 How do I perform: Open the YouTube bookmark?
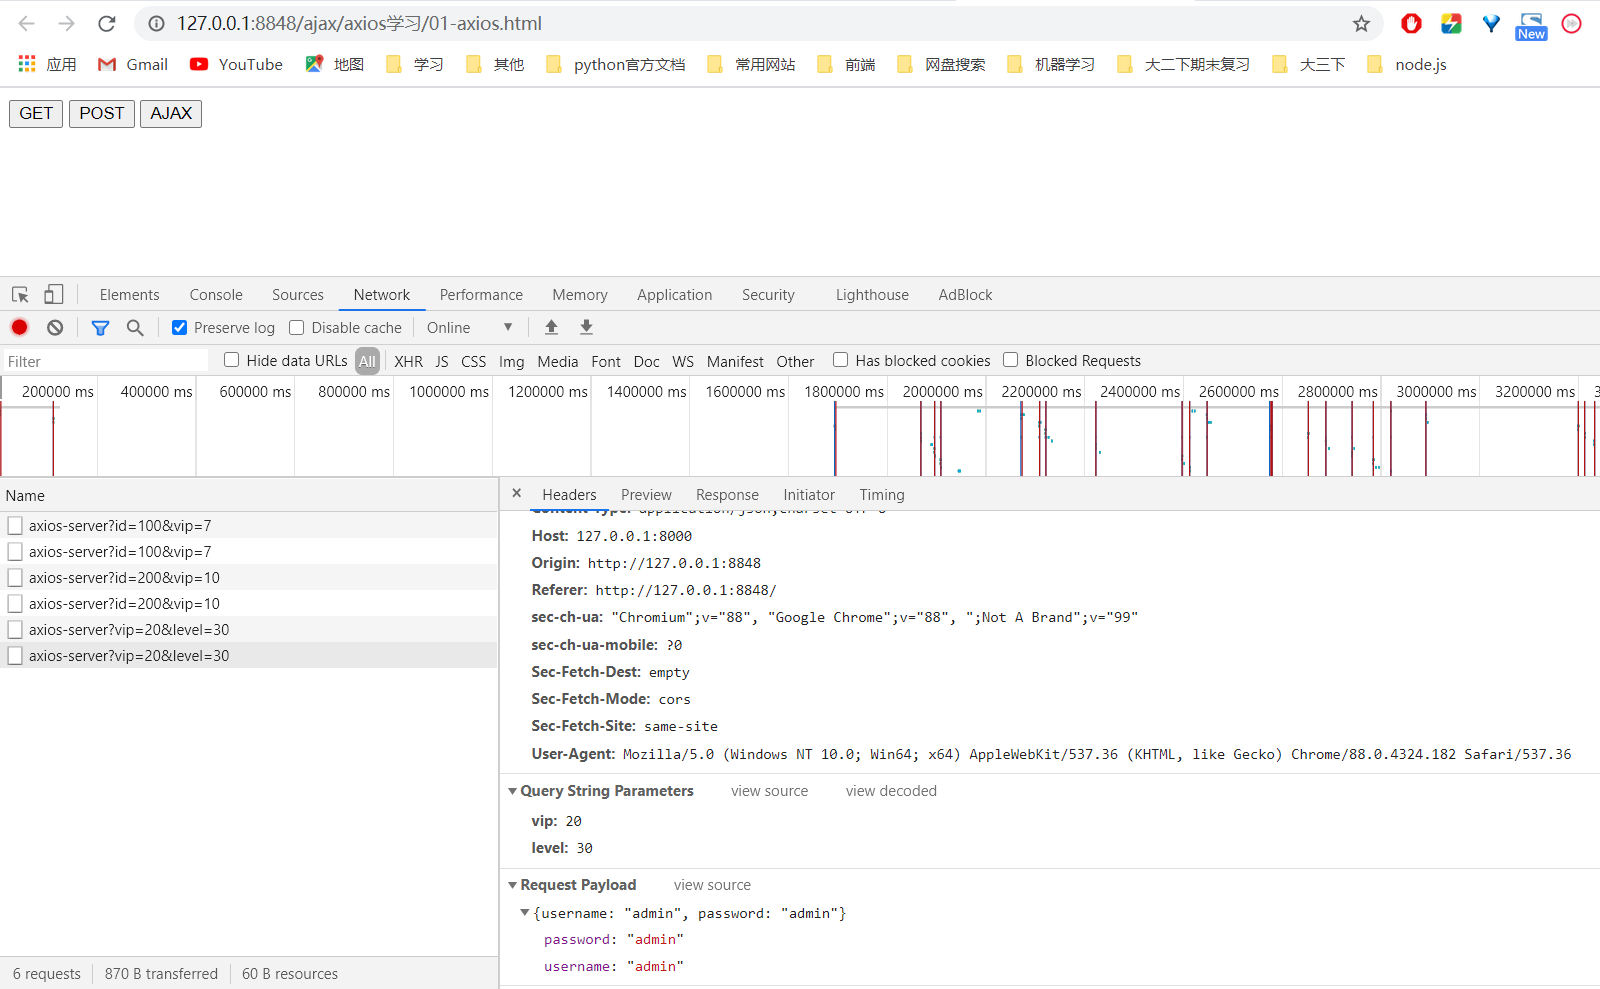[236, 64]
